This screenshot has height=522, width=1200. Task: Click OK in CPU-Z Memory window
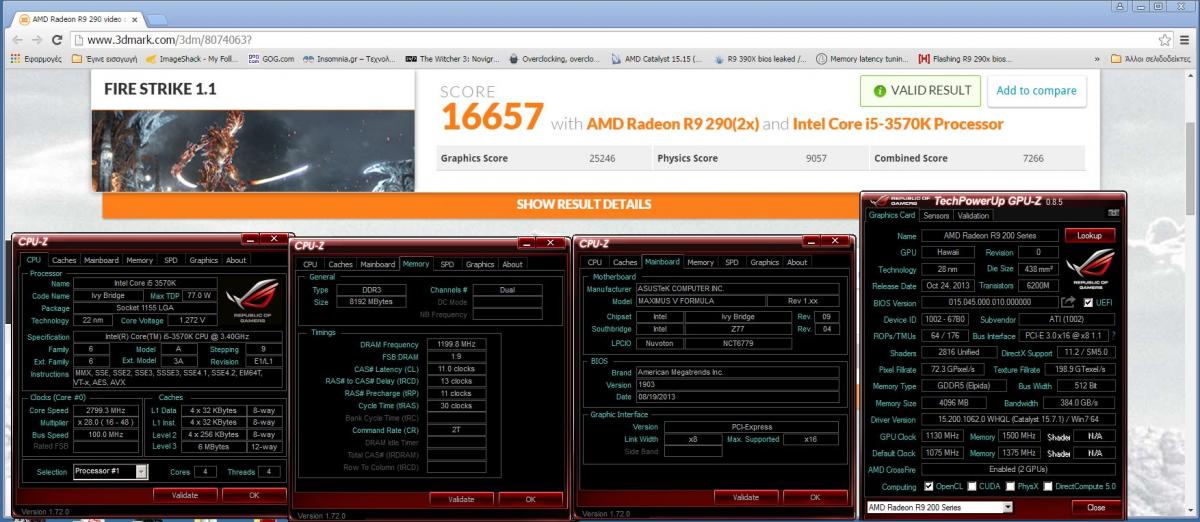(x=530, y=499)
